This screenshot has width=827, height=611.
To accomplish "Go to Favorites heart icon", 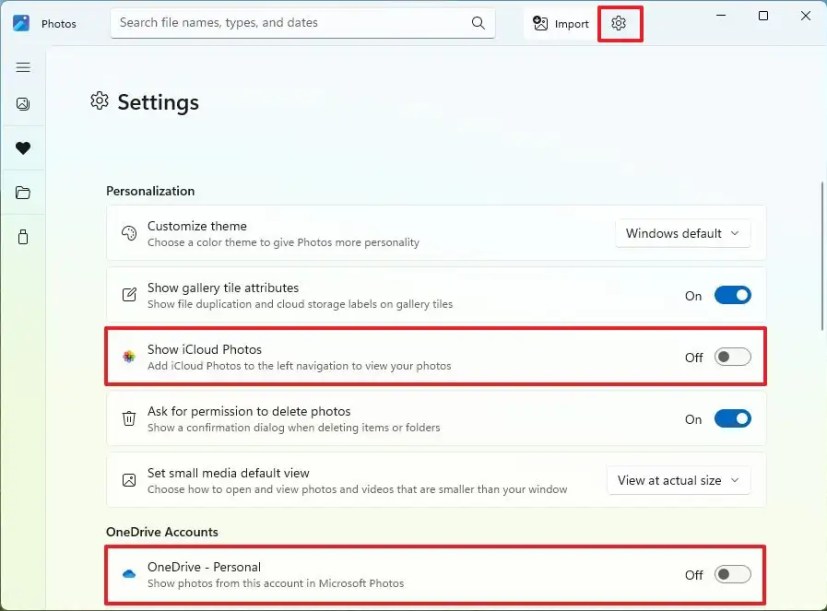I will (23, 148).
